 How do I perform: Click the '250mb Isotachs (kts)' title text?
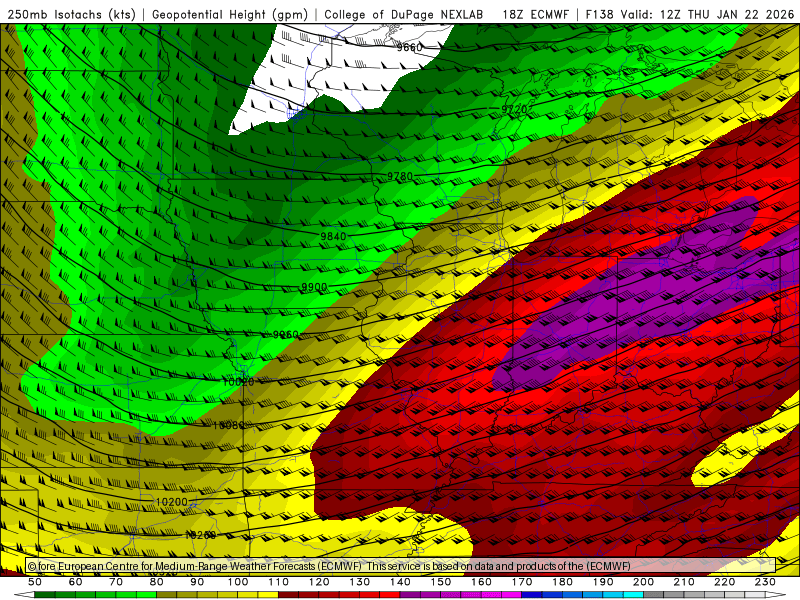(x=71, y=14)
